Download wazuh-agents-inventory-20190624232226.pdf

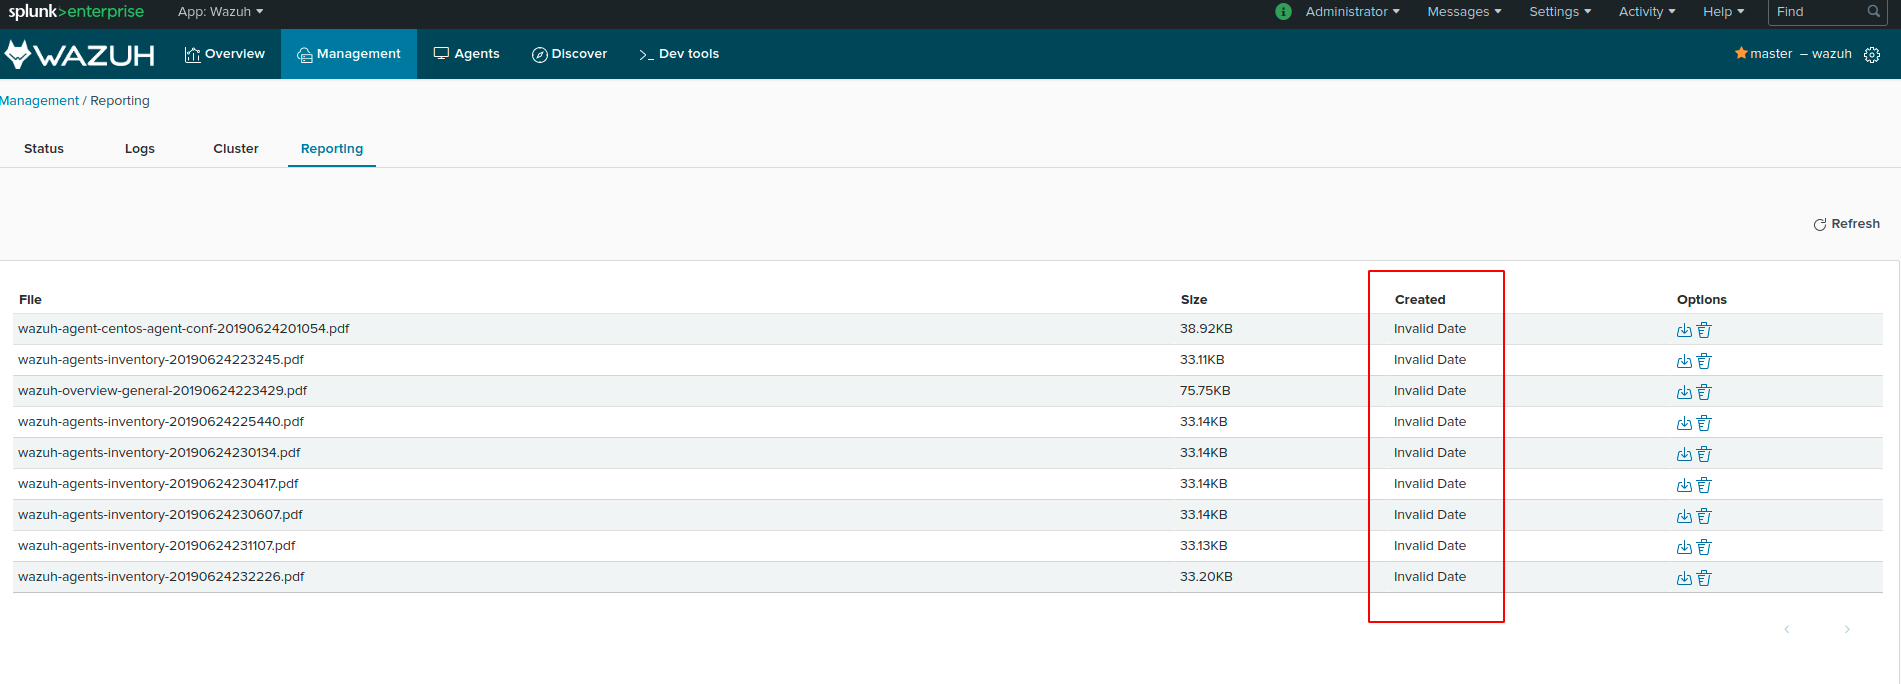click(1684, 578)
